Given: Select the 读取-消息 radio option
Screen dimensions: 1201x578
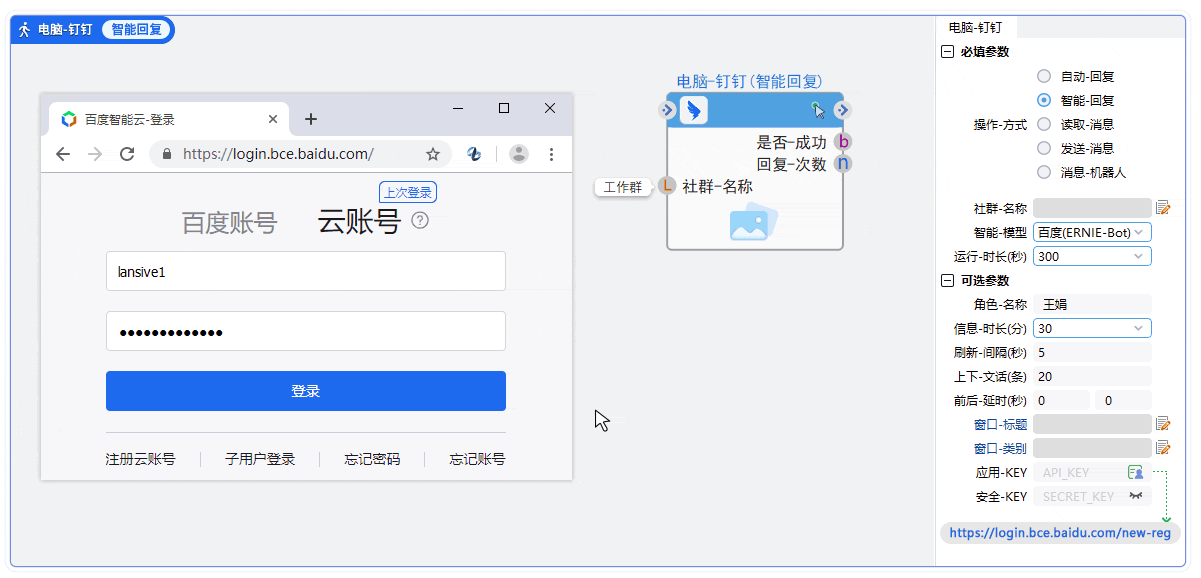Looking at the screenshot, I should click(x=1044, y=124).
